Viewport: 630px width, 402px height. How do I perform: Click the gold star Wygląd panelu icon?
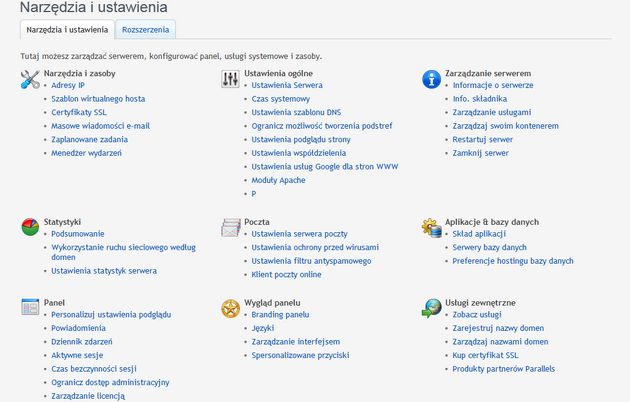click(x=231, y=308)
